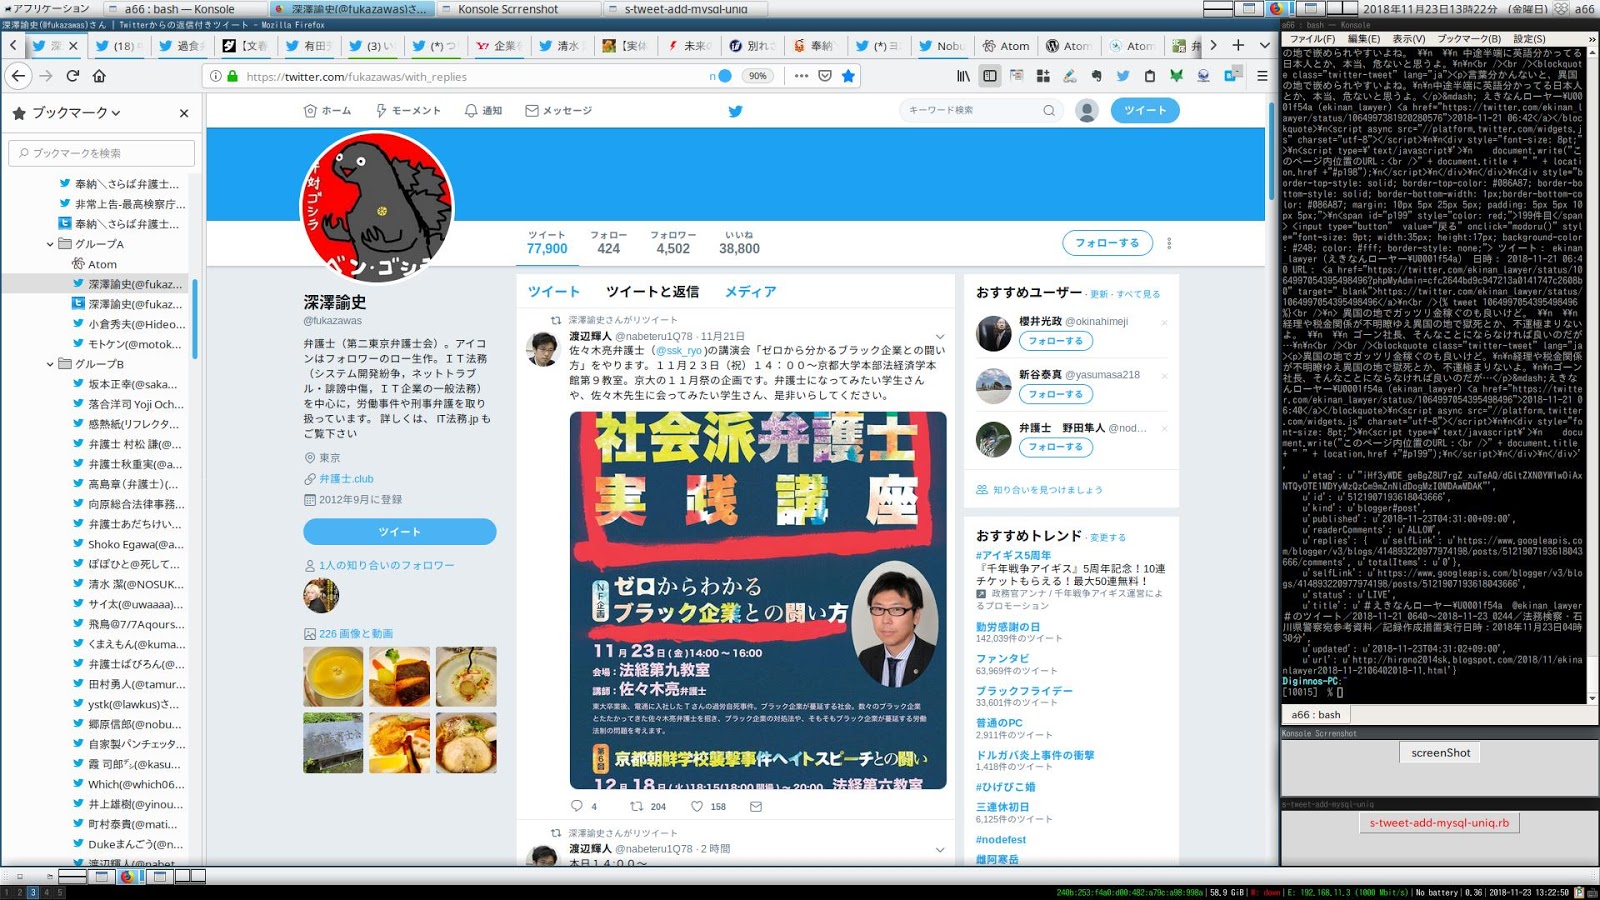
Task: Toggle blue switch in the address bar
Action: 725,76
